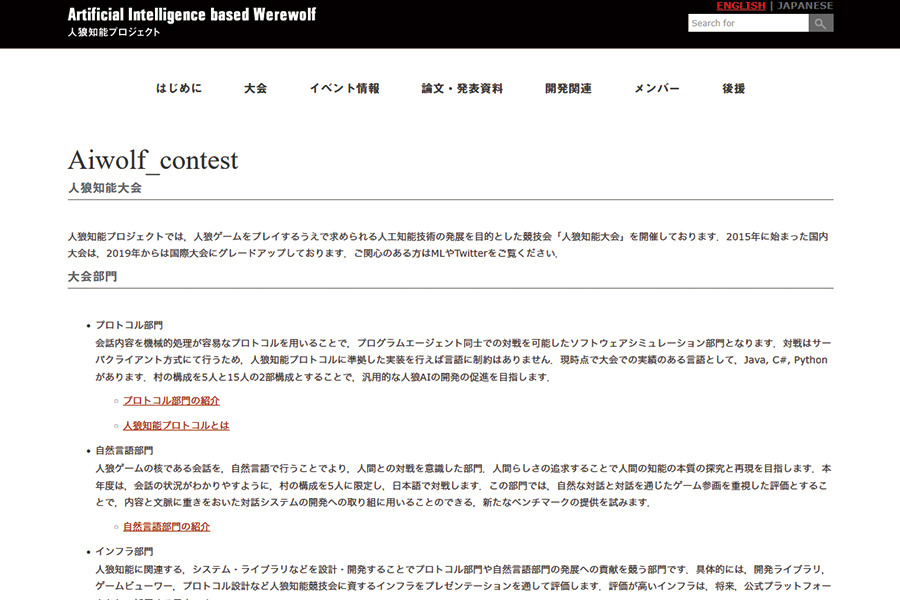
Task: Select the highlighted ENGLISH language link
Action: pos(739,5)
